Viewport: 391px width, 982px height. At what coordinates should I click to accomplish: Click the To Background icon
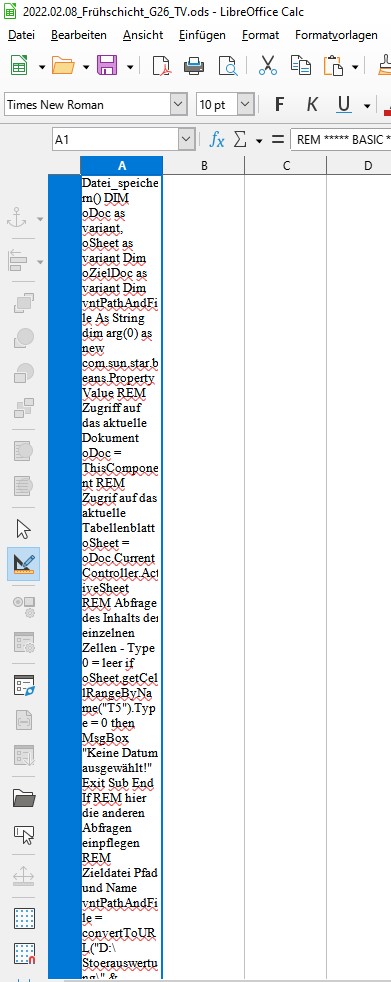(24, 486)
